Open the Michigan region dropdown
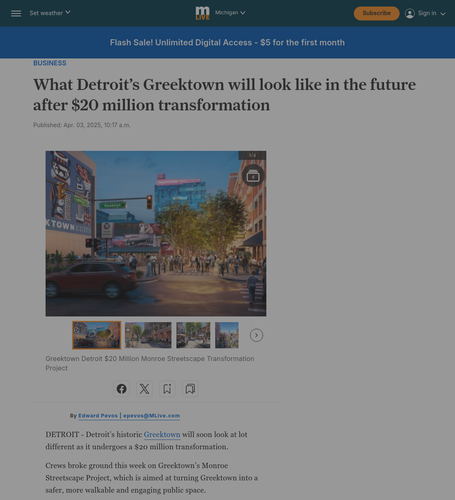The height and width of the screenshot is (500, 455). pyautogui.click(x=230, y=13)
